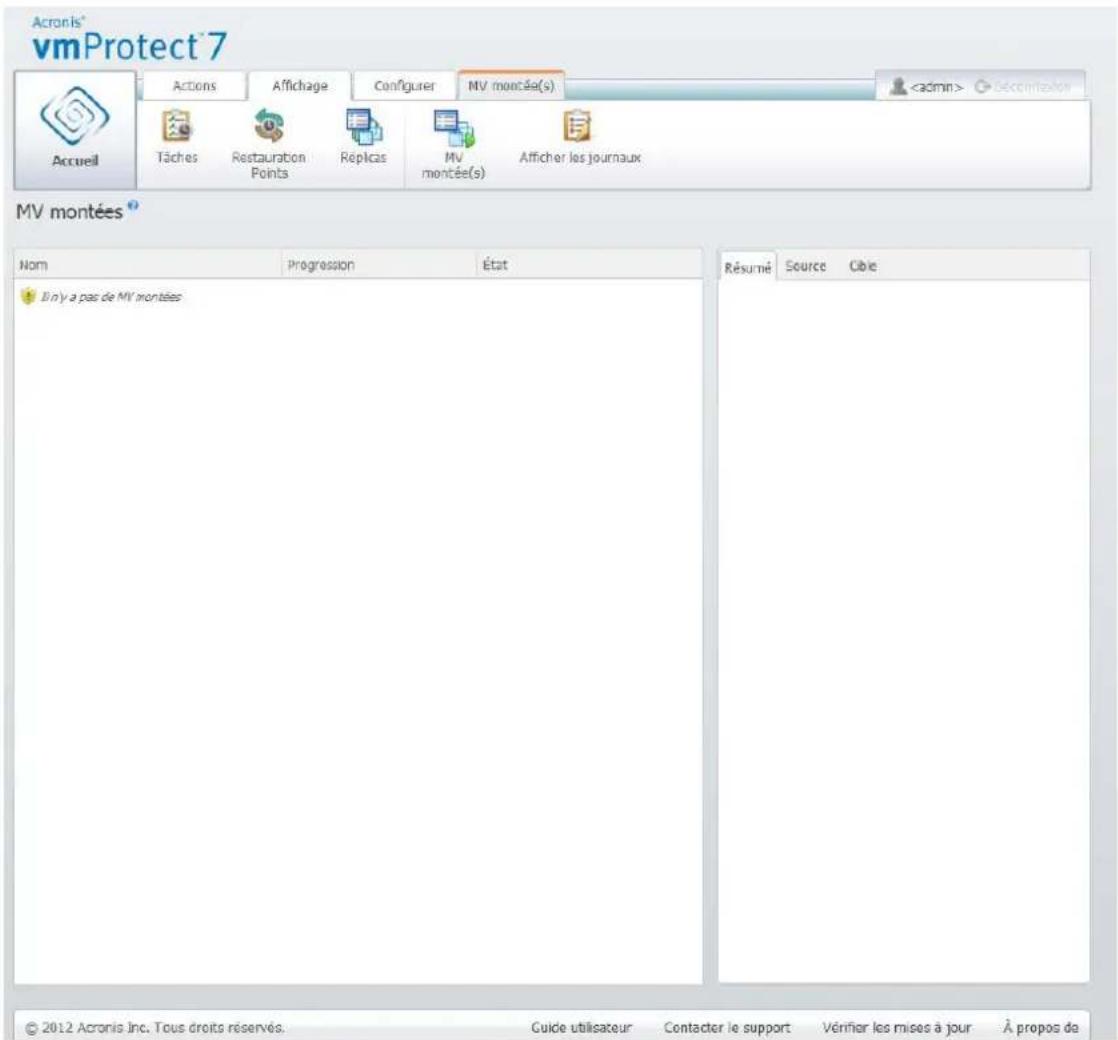This screenshot has width=1118, height=1040.
Task: Open the À propos de link
Action: [1040, 1027]
